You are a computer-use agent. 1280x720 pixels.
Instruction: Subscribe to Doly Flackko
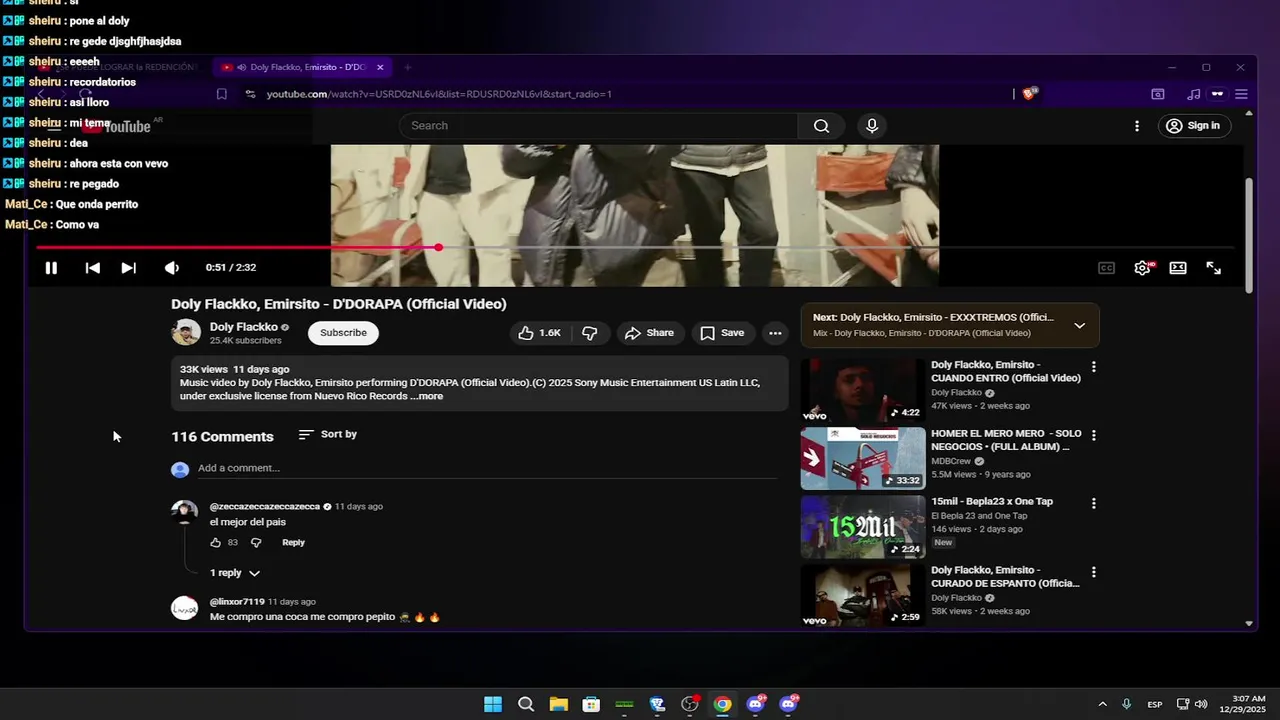(x=343, y=333)
